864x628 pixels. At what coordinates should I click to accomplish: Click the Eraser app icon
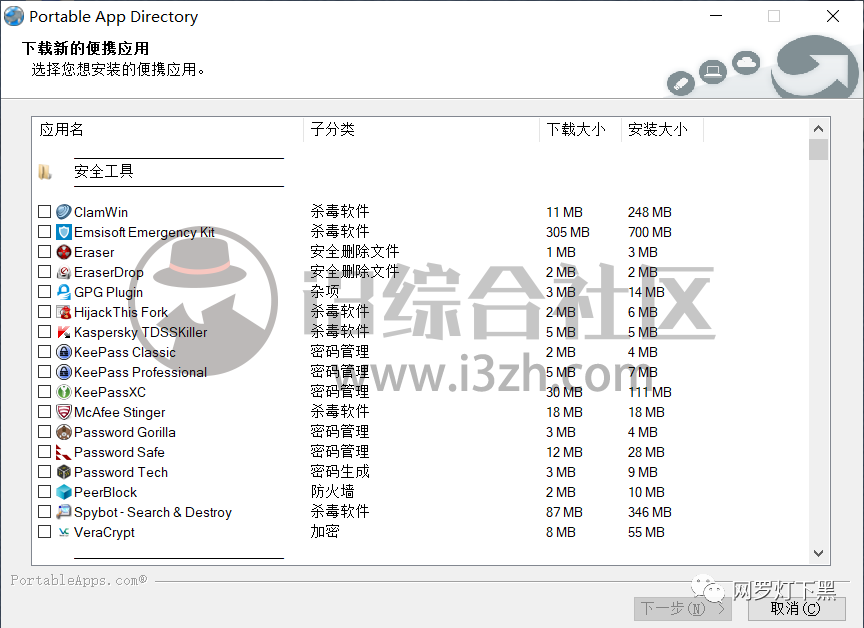64,252
